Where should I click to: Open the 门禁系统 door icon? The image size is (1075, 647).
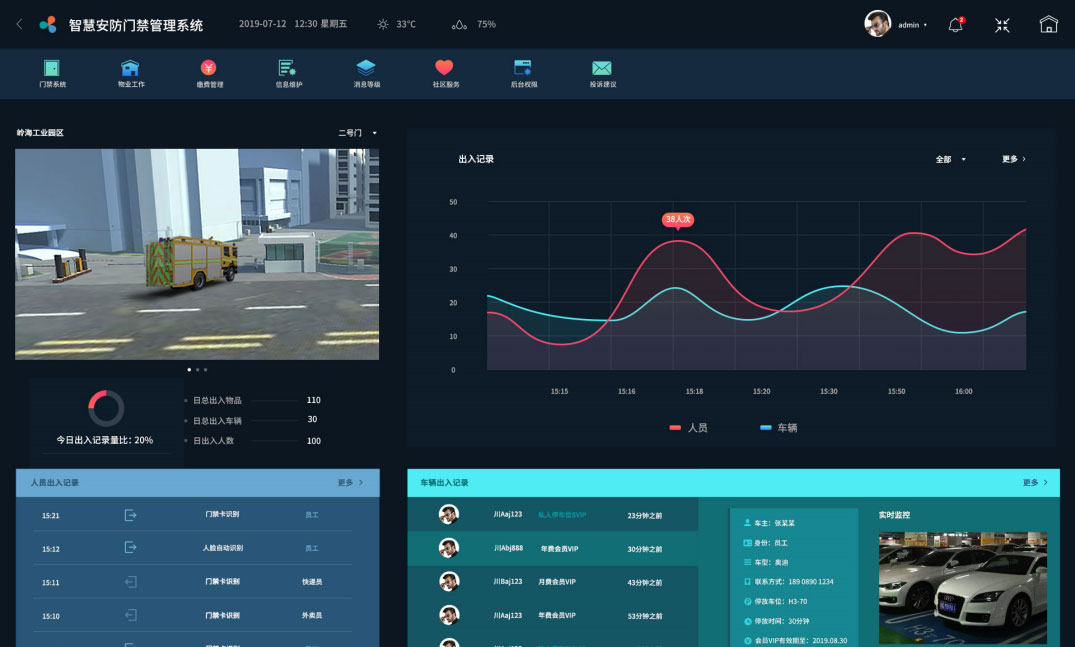coord(52,69)
